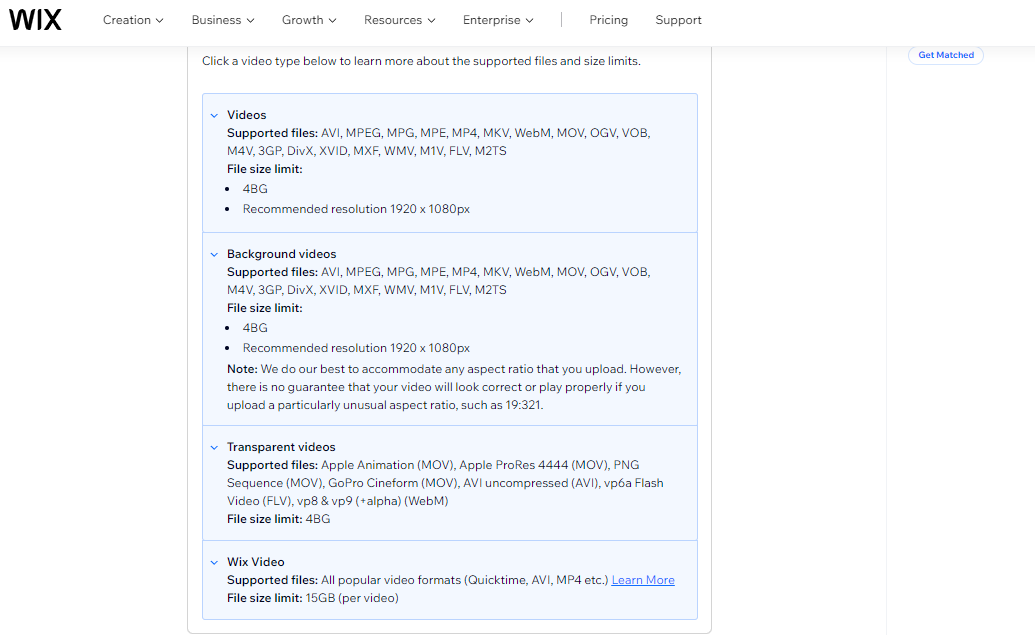
Task: Go to the Pricing page
Action: point(608,20)
